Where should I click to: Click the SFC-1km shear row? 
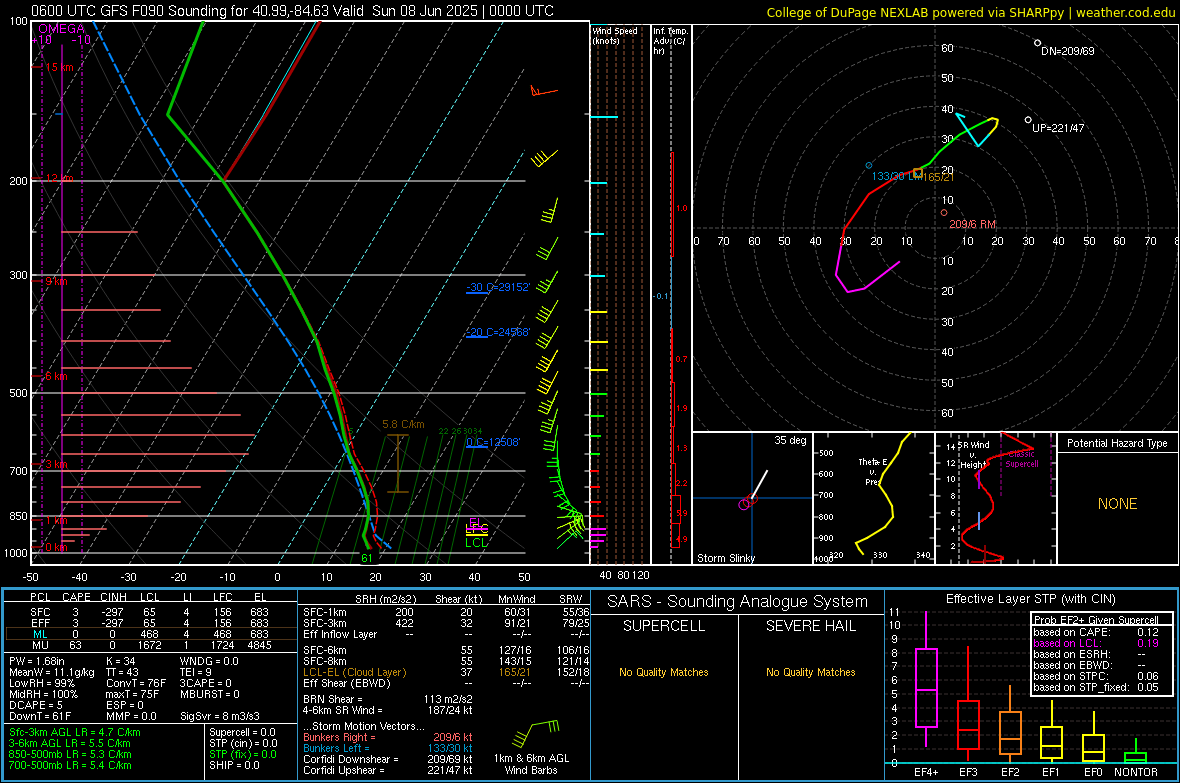point(446,612)
